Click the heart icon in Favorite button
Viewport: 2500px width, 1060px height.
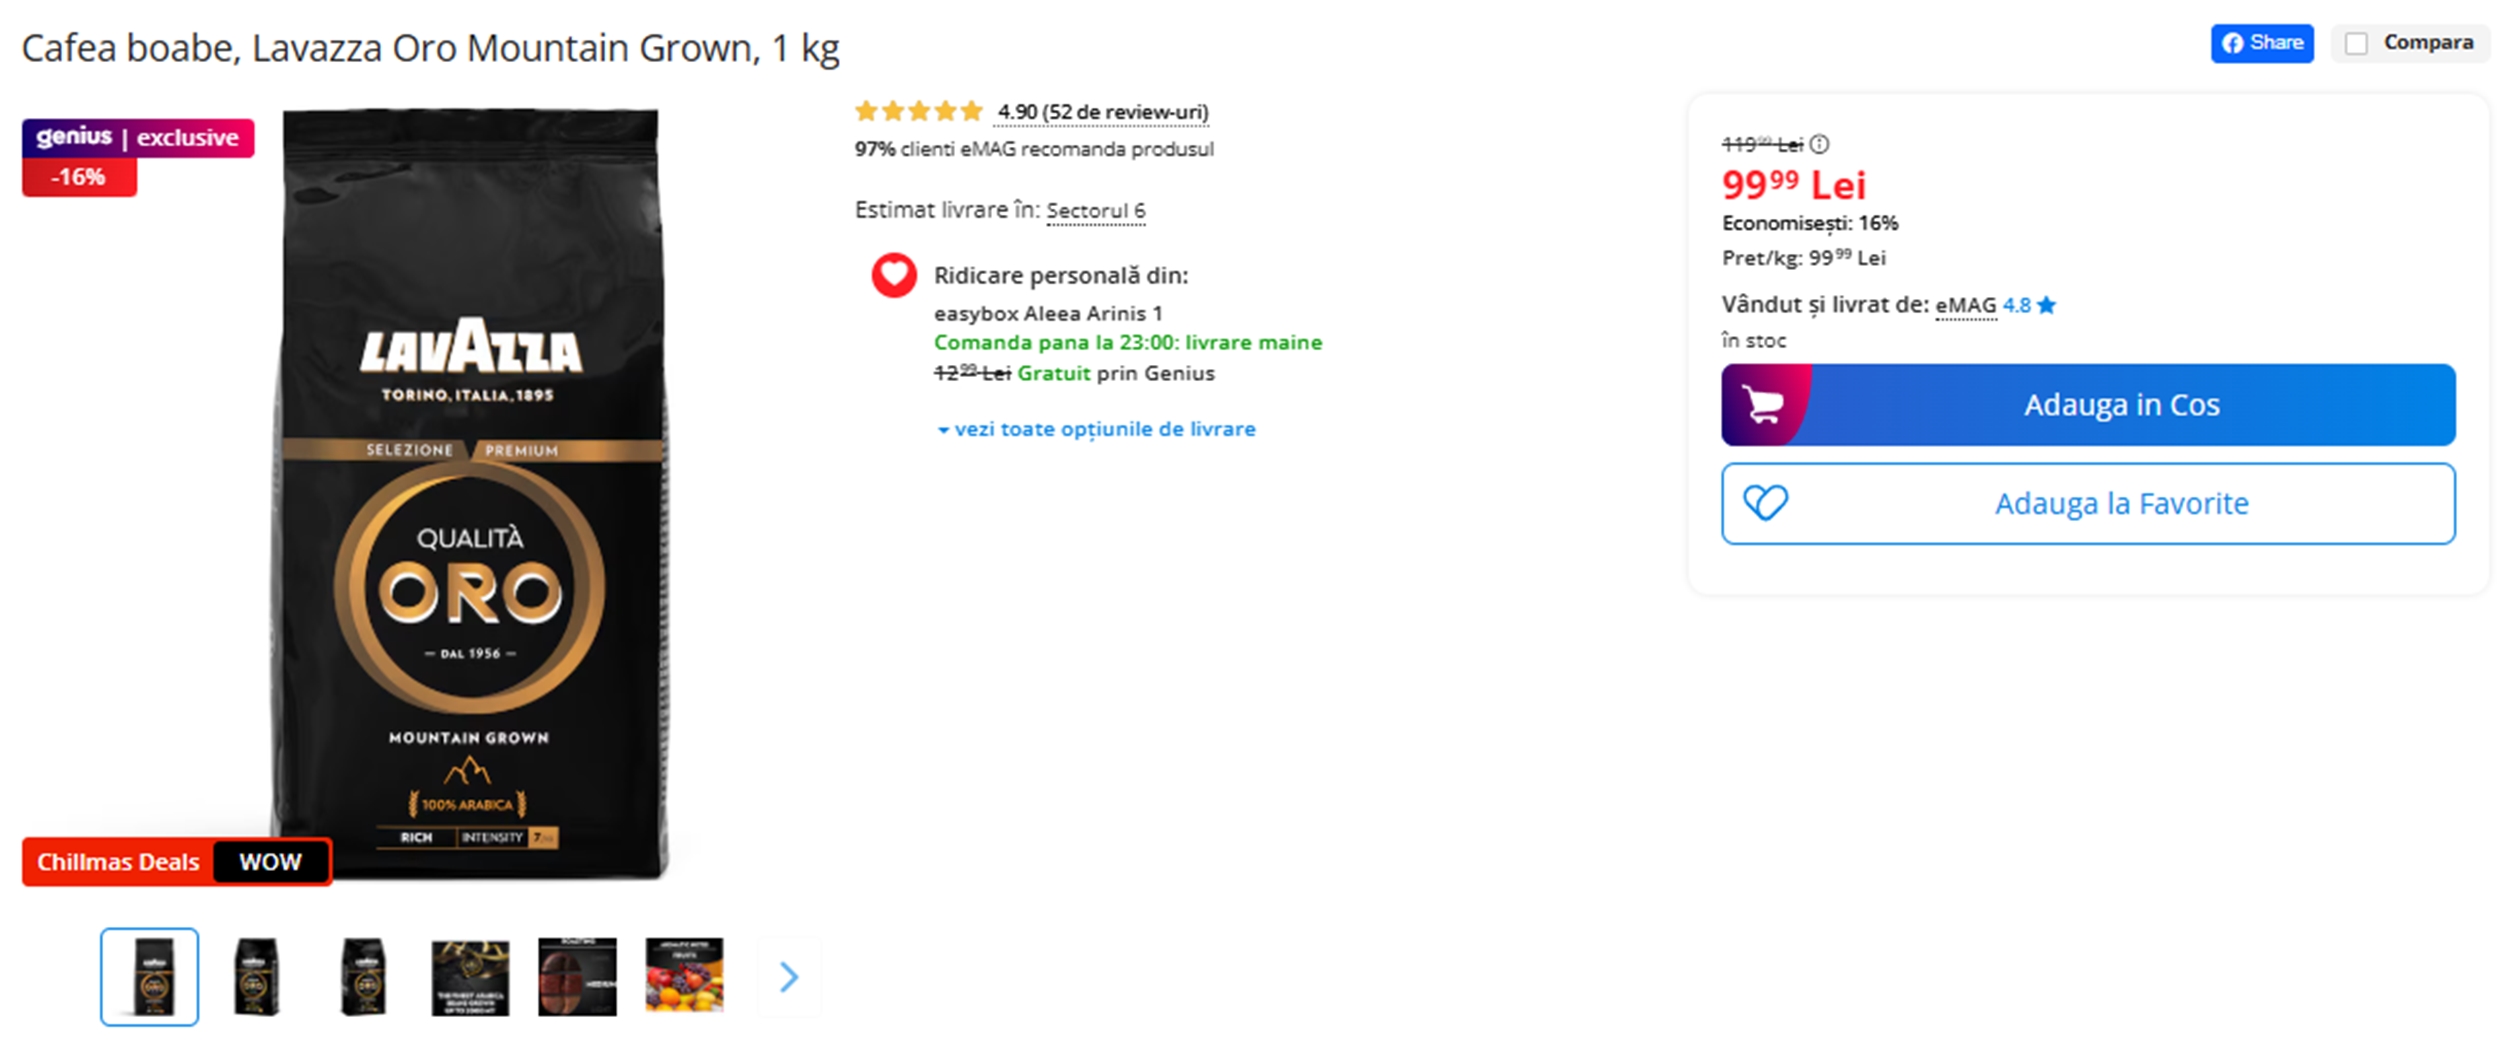pos(1765,503)
